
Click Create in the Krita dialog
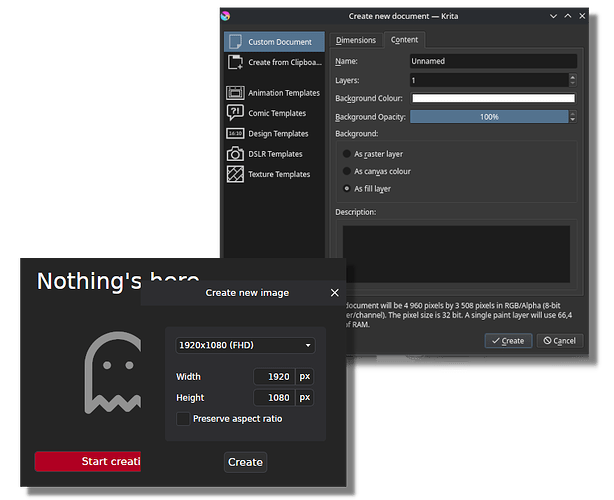pos(508,341)
